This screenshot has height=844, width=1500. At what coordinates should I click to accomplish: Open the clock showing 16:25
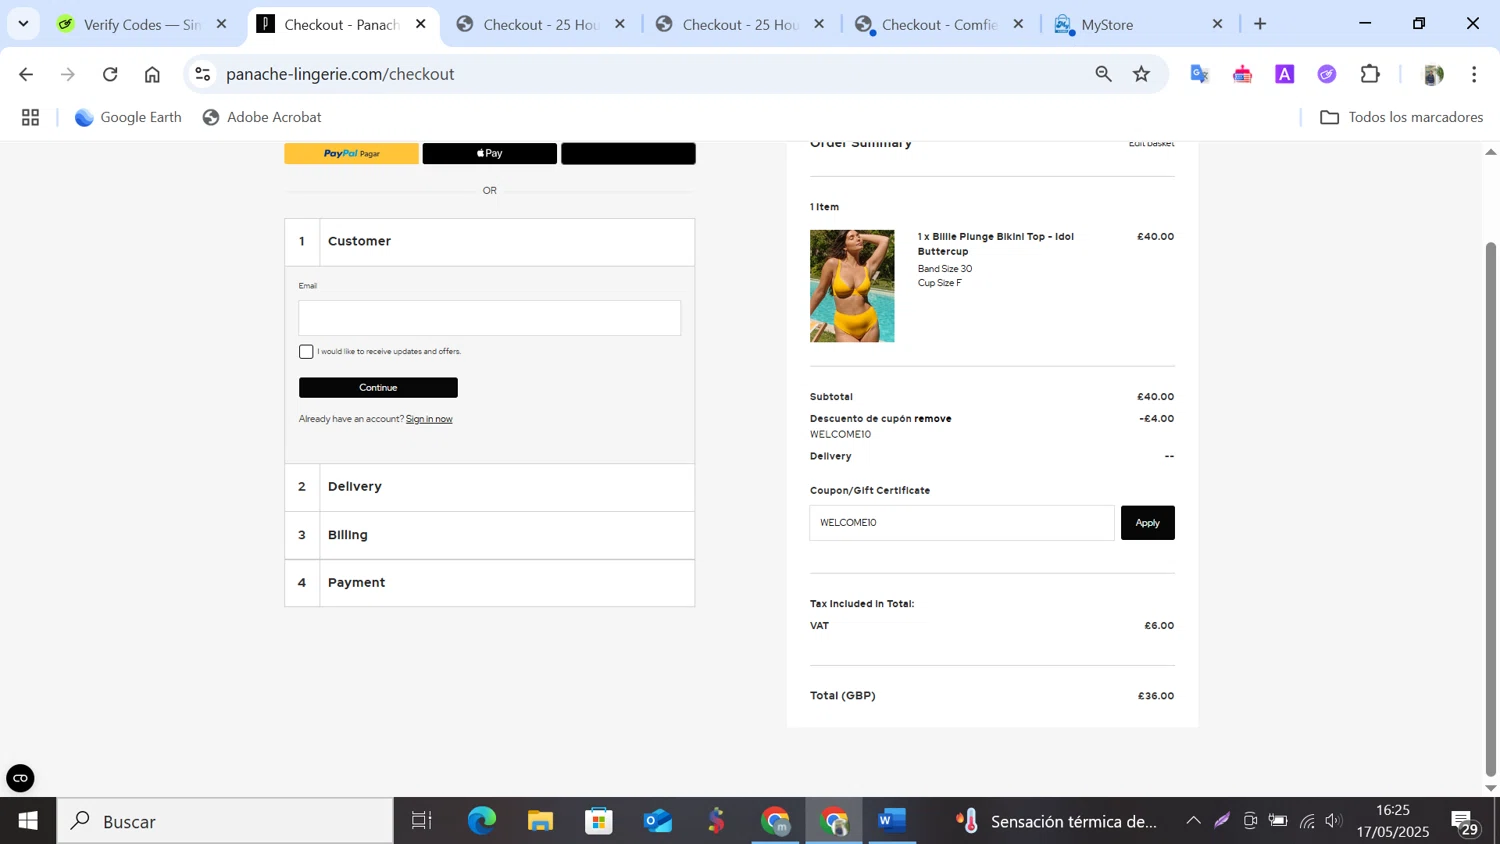coord(1393,821)
